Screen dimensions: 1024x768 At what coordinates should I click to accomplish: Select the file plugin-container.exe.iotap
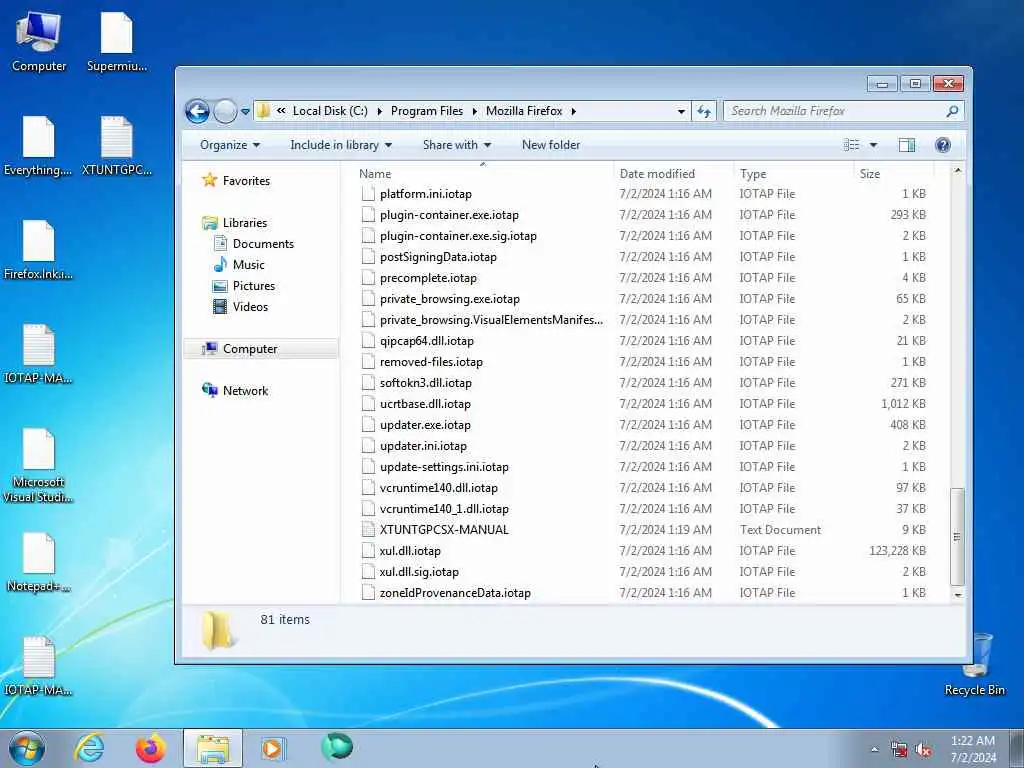449,215
